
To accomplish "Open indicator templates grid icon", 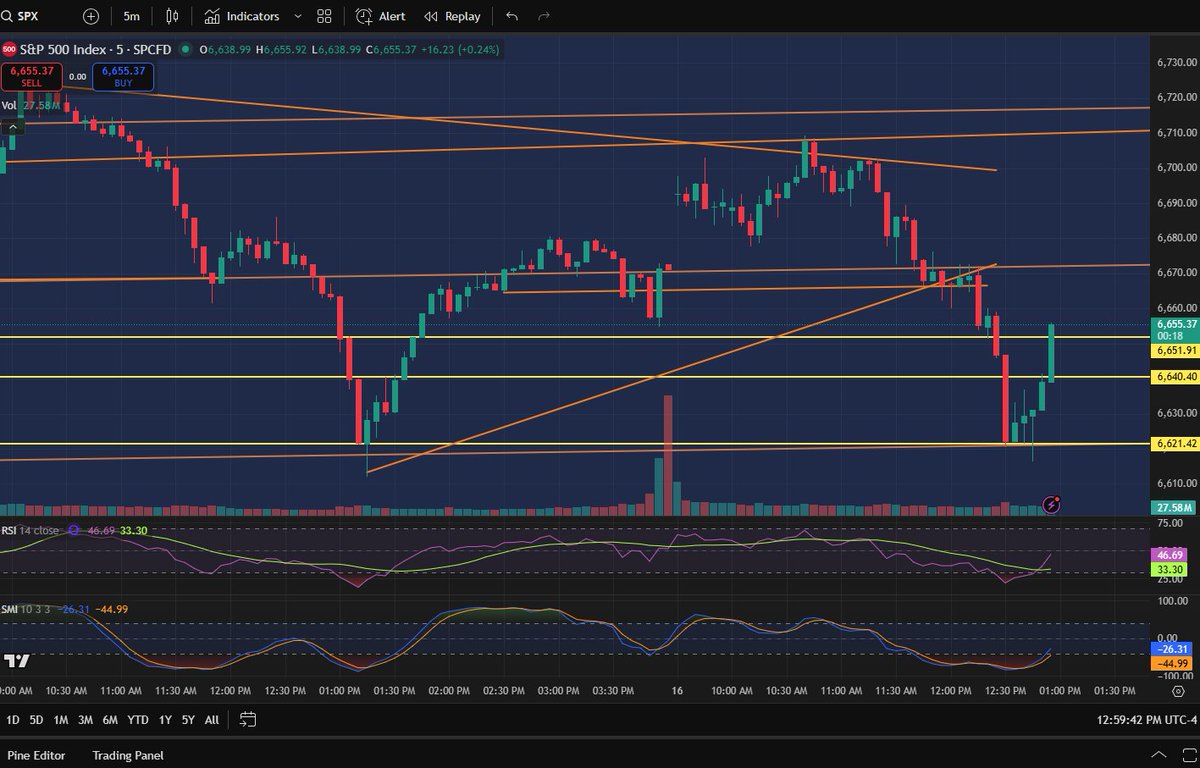I will click(324, 16).
